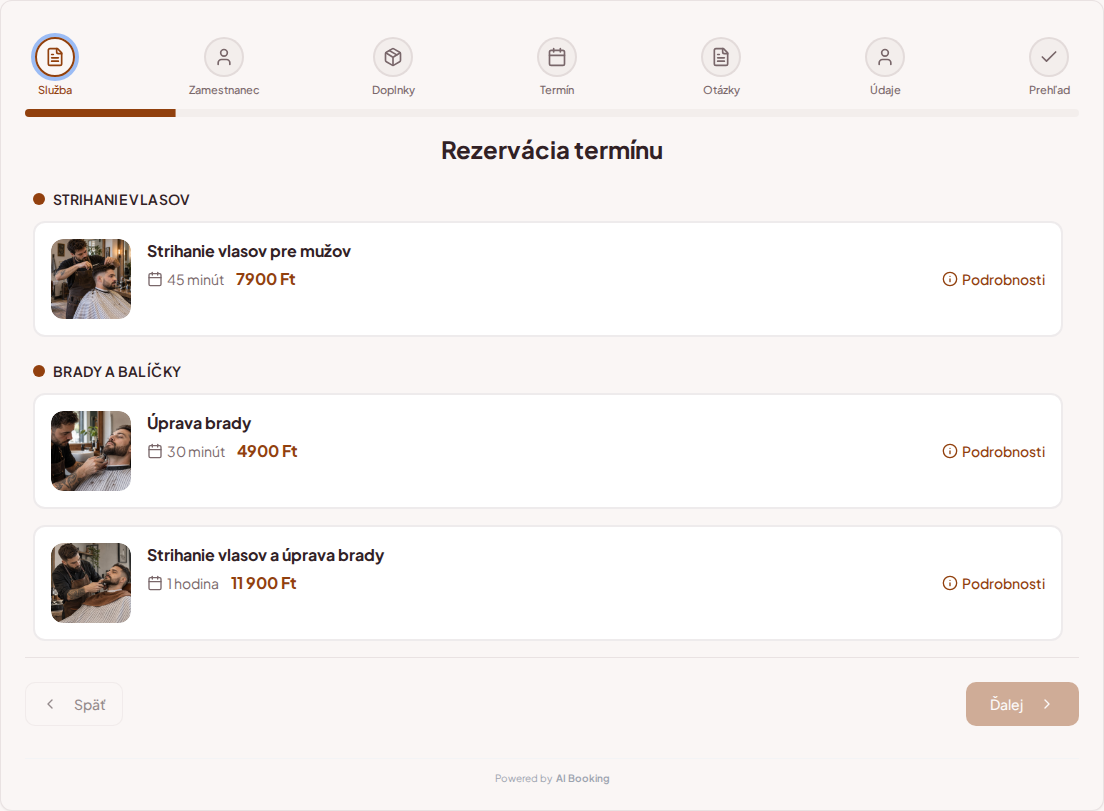Click the Strihanie vlasov a úprava brady photo
The width and height of the screenshot is (1104, 811).
tap(91, 583)
